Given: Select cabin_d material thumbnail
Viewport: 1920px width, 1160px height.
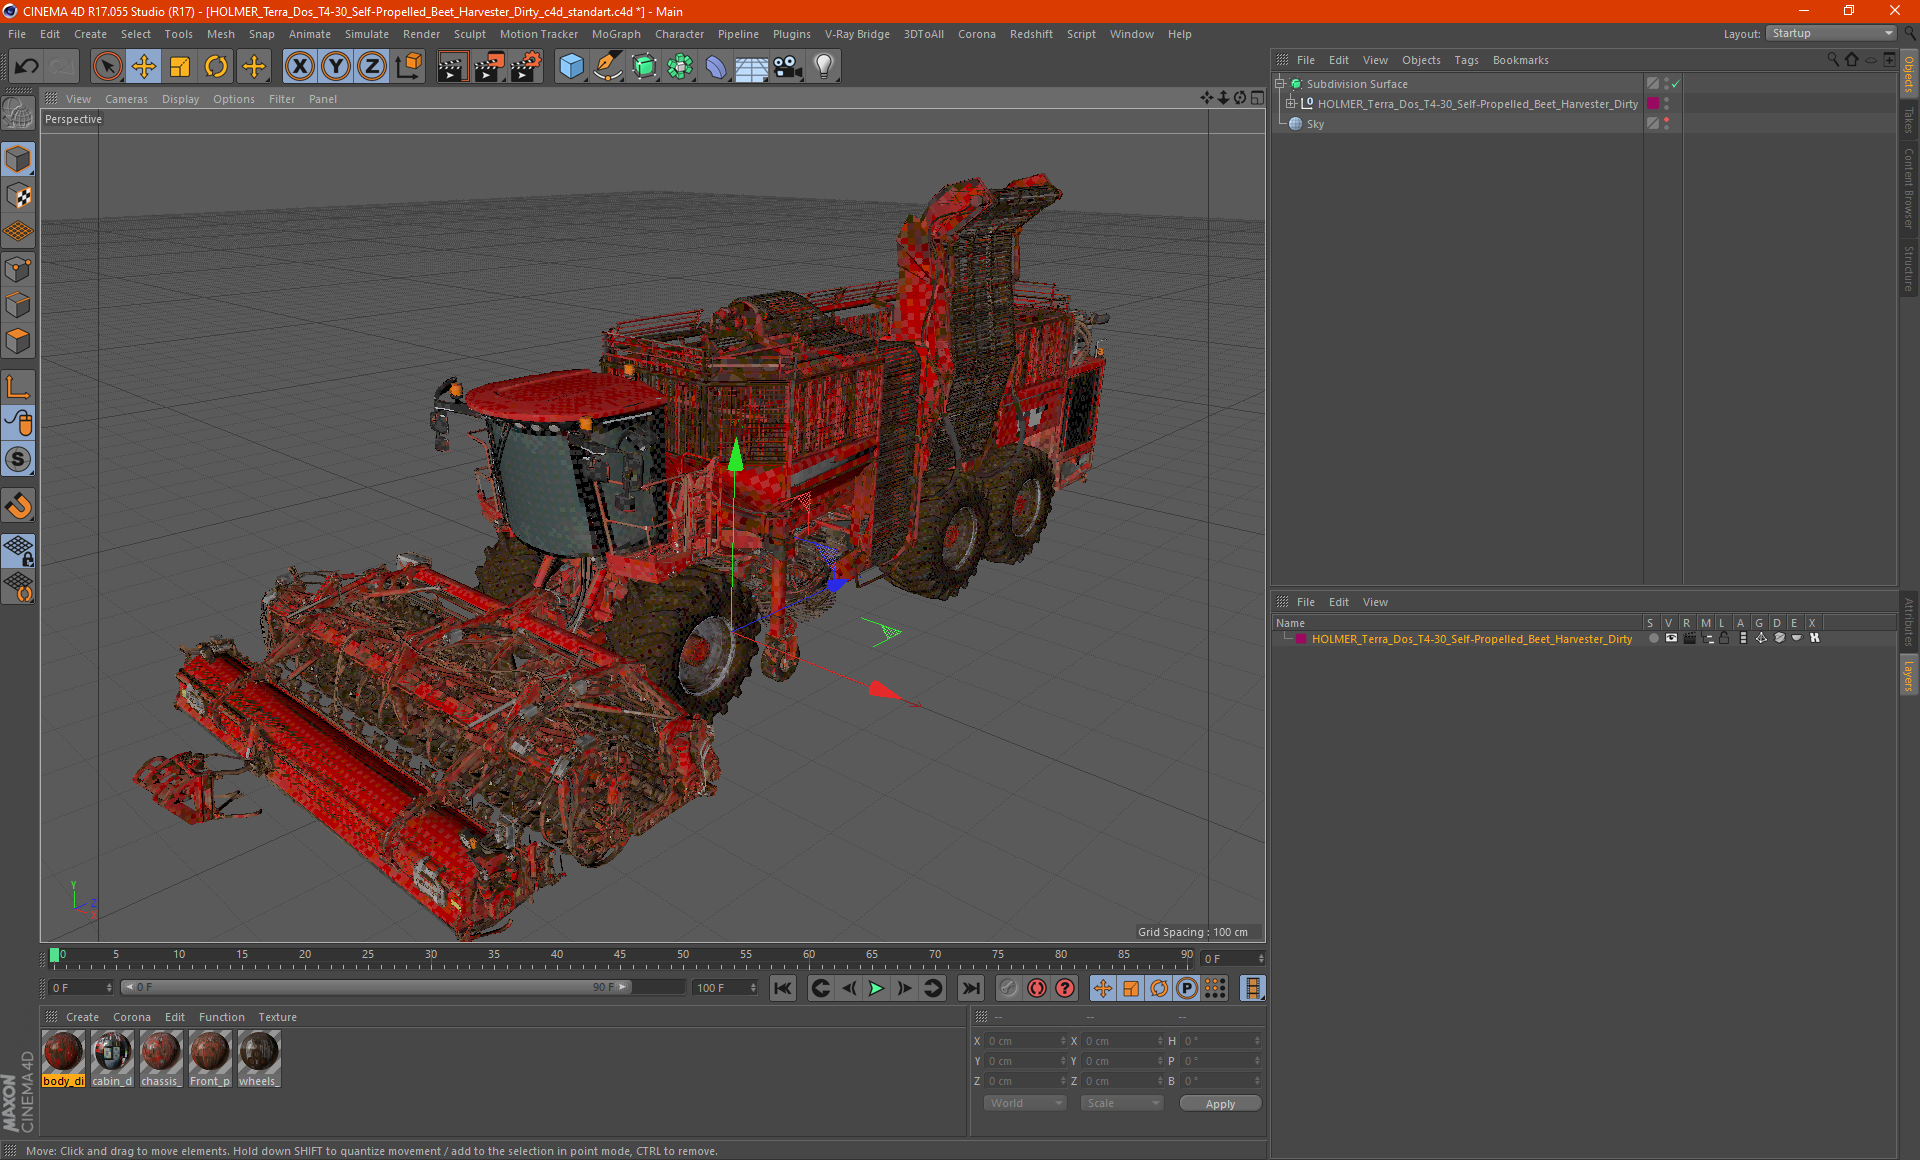Looking at the screenshot, I should (x=112, y=1060).
